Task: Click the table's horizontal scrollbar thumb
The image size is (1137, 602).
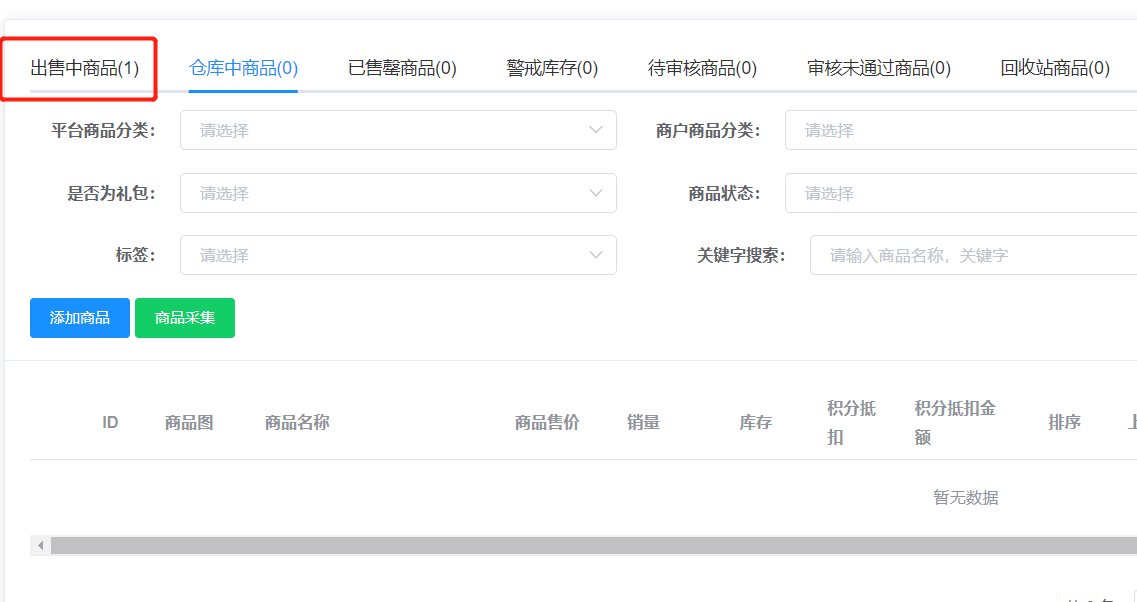Action: (590, 546)
